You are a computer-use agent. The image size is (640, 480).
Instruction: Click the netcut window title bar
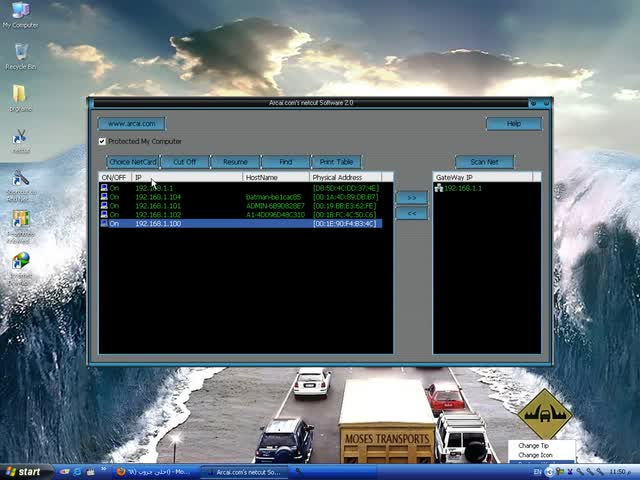click(310, 103)
